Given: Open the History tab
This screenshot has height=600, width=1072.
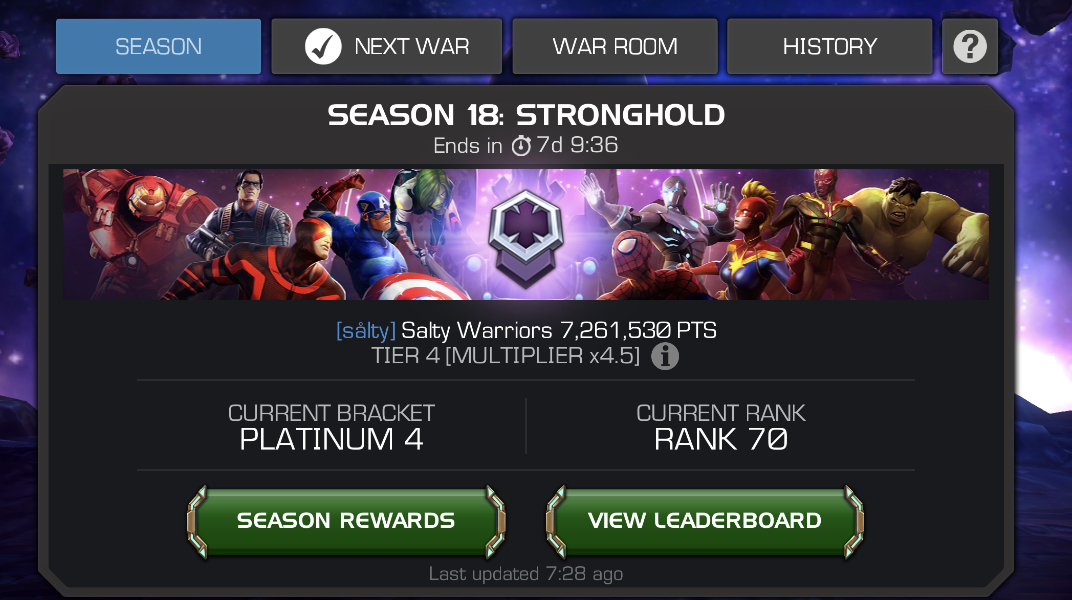Looking at the screenshot, I should (830, 46).
